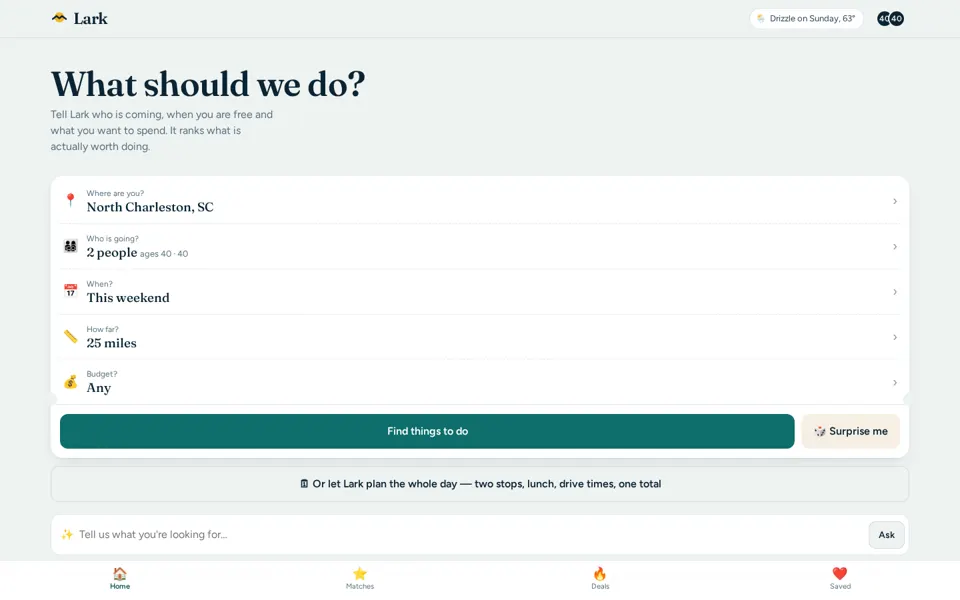This screenshot has width=960, height=600.
Task: Open the Drizzle on Sunday weather pill
Action: coord(806,18)
